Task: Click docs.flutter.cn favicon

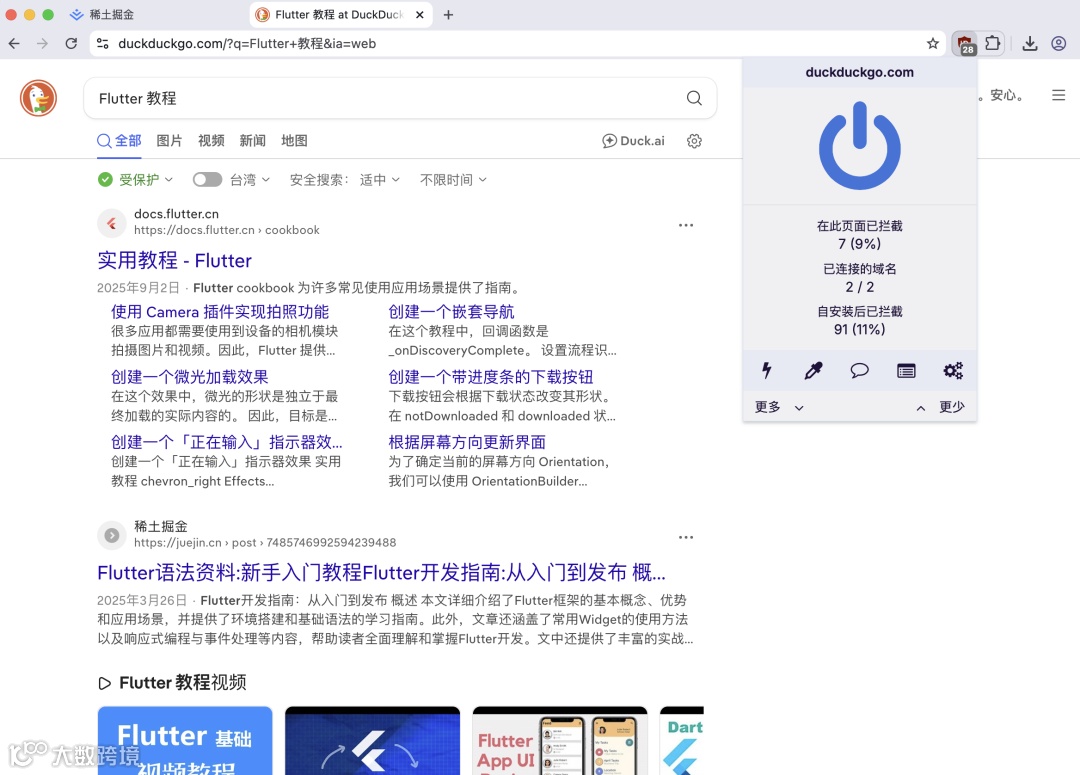Action: coord(112,223)
